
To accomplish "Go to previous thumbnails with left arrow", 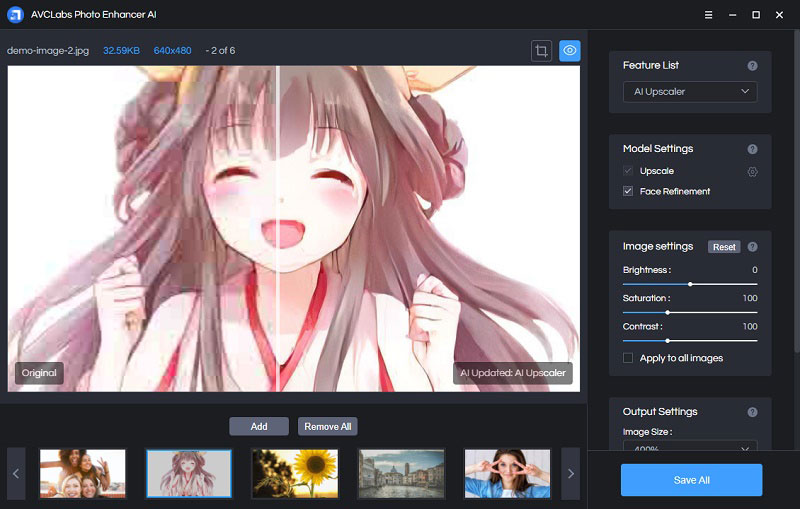I will pyautogui.click(x=16, y=473).
